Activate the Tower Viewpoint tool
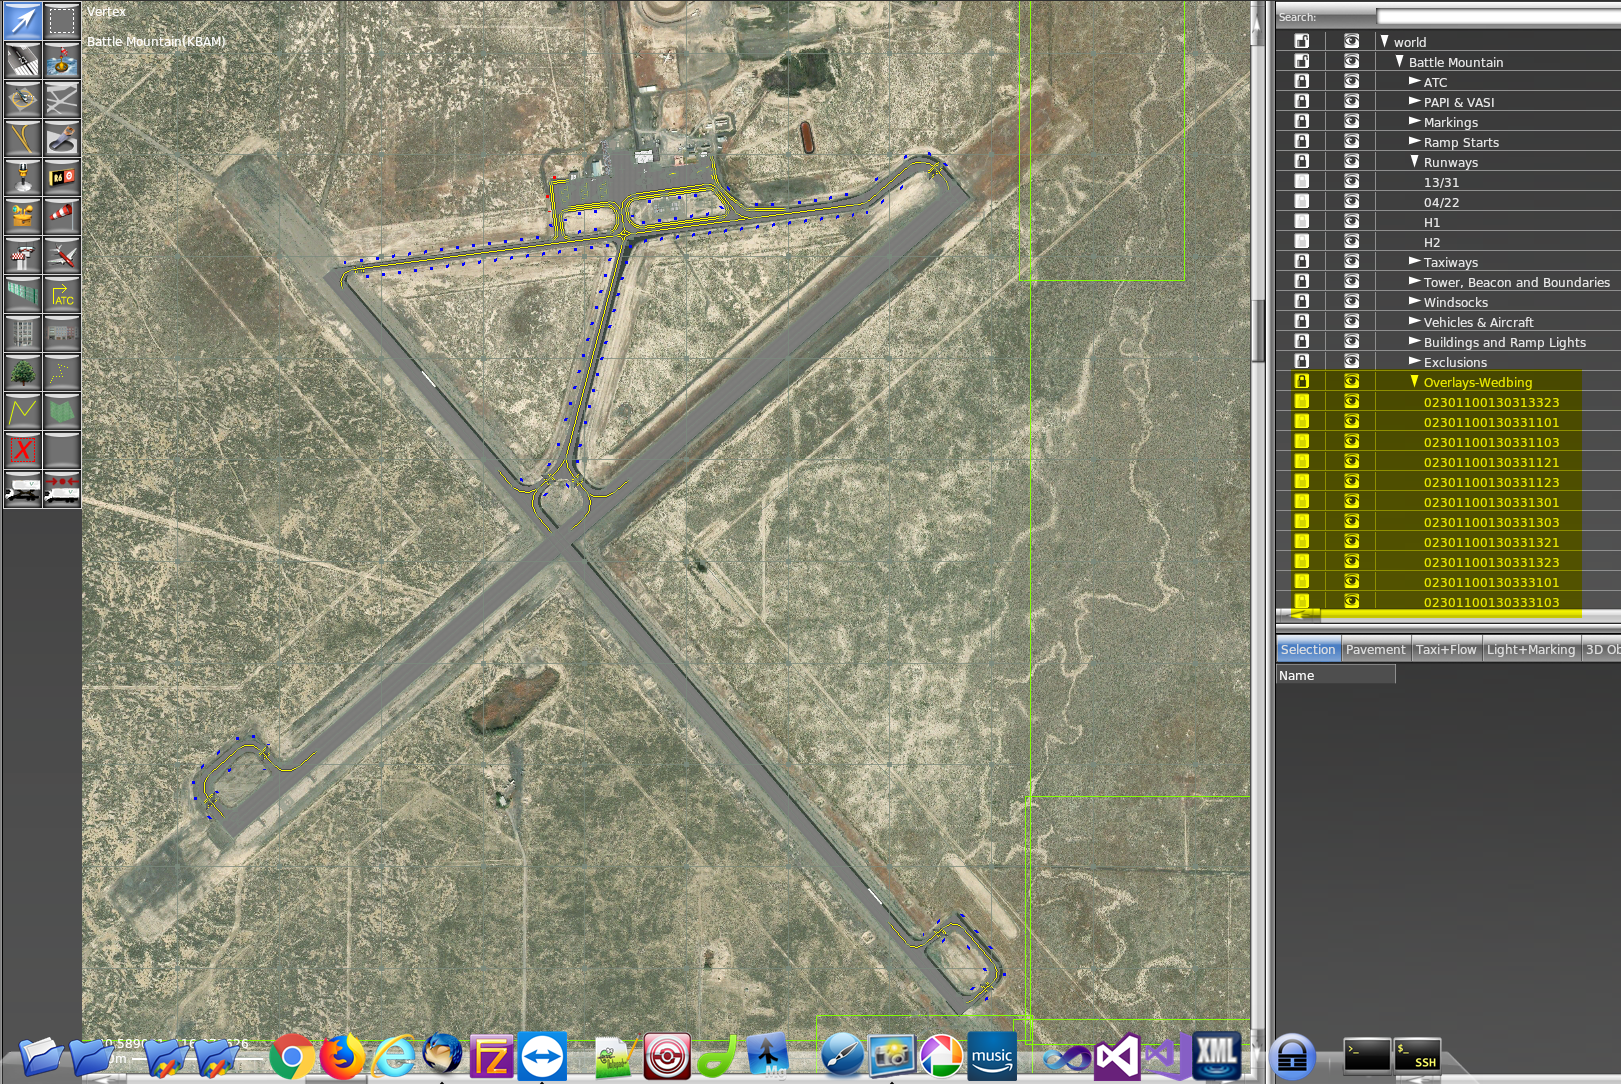This screenshot has width=1621, height=1084. [x=22, y=255]
